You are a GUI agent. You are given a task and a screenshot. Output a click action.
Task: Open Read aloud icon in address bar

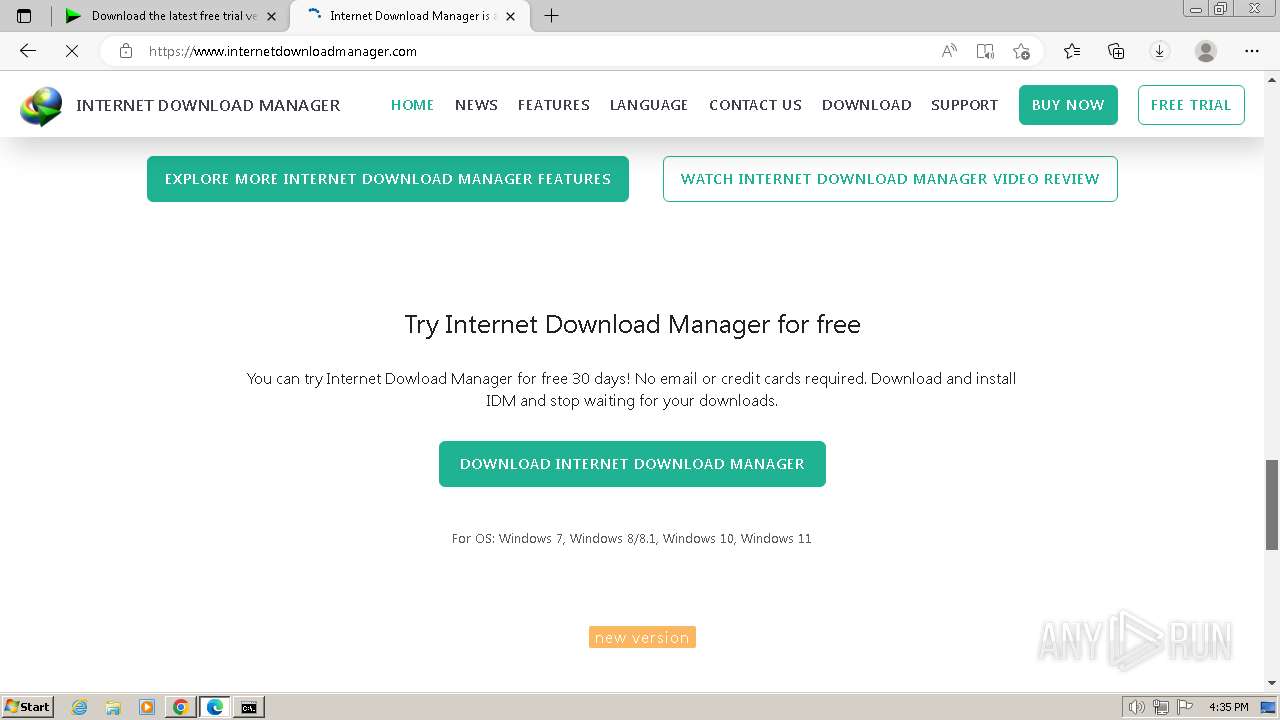tap(949, 51)
